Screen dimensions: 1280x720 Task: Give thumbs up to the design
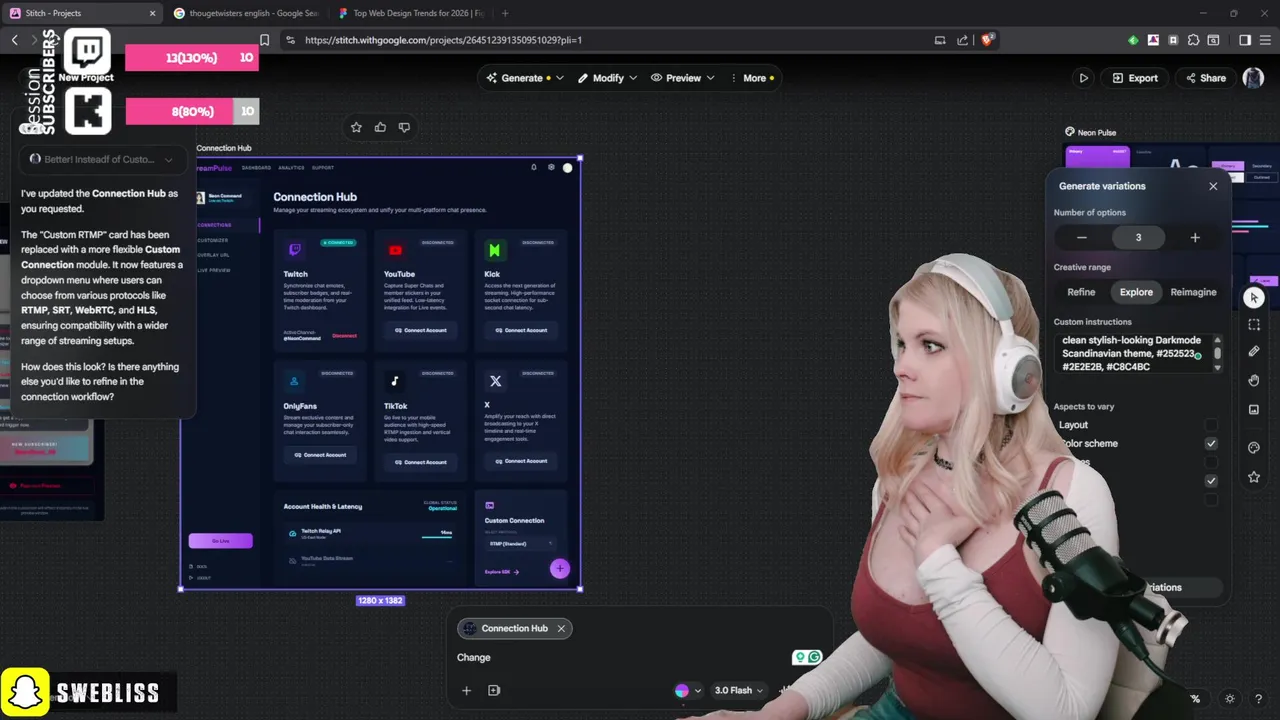click(380, 127)
